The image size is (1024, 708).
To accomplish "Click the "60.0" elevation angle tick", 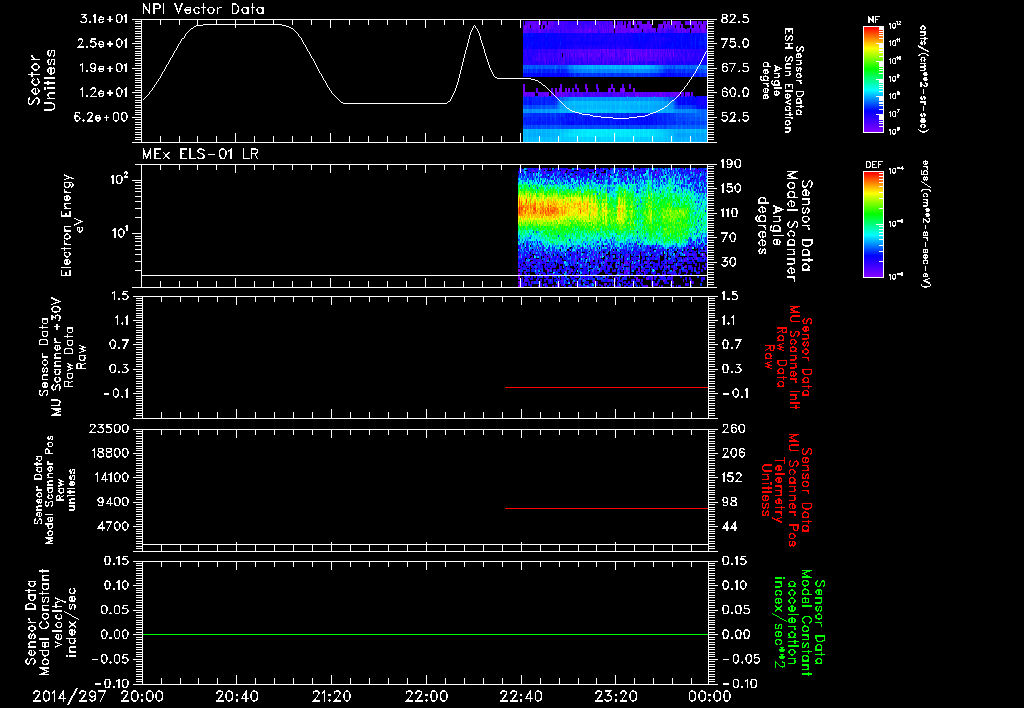I will click(x=735, y=93).
